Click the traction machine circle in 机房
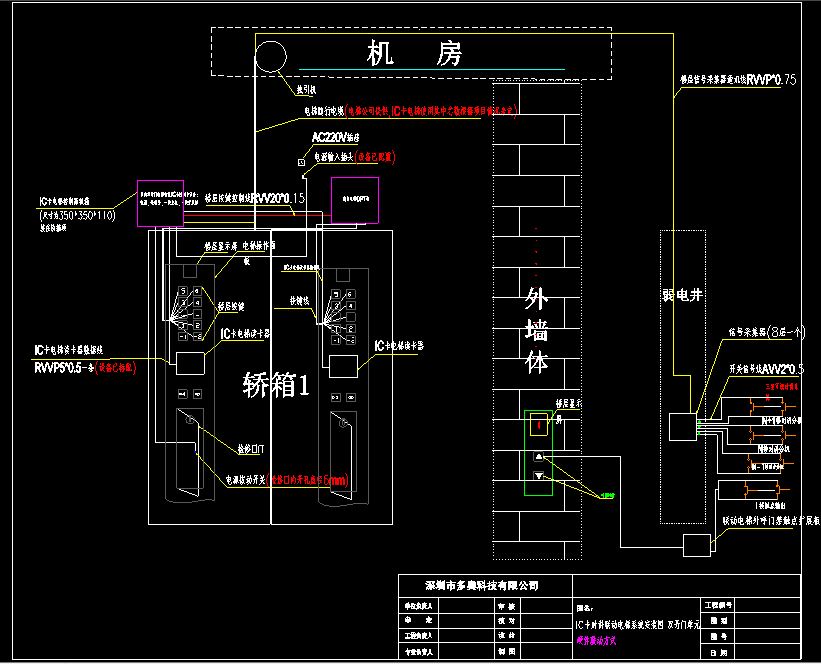The width and height of the screenshot is (821, 664). click(270, 57)
